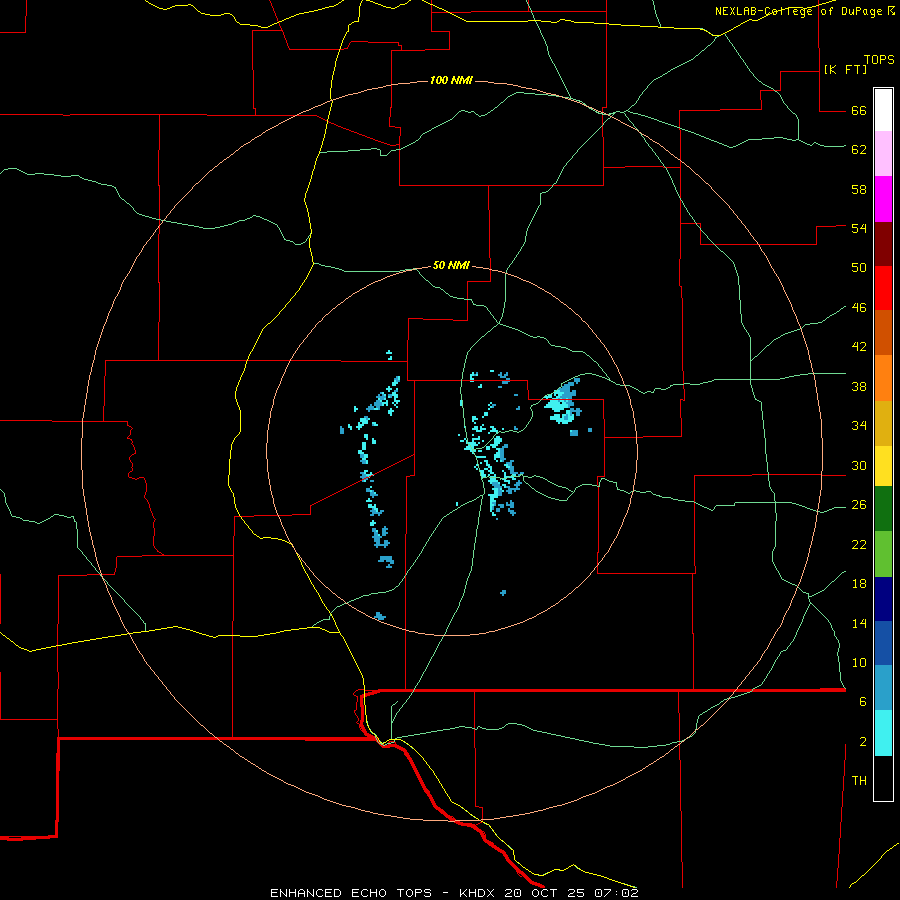The image size is (900, 900).
Task: Click the magenta legend swatch near 58
Action: (x=883, y=199)
